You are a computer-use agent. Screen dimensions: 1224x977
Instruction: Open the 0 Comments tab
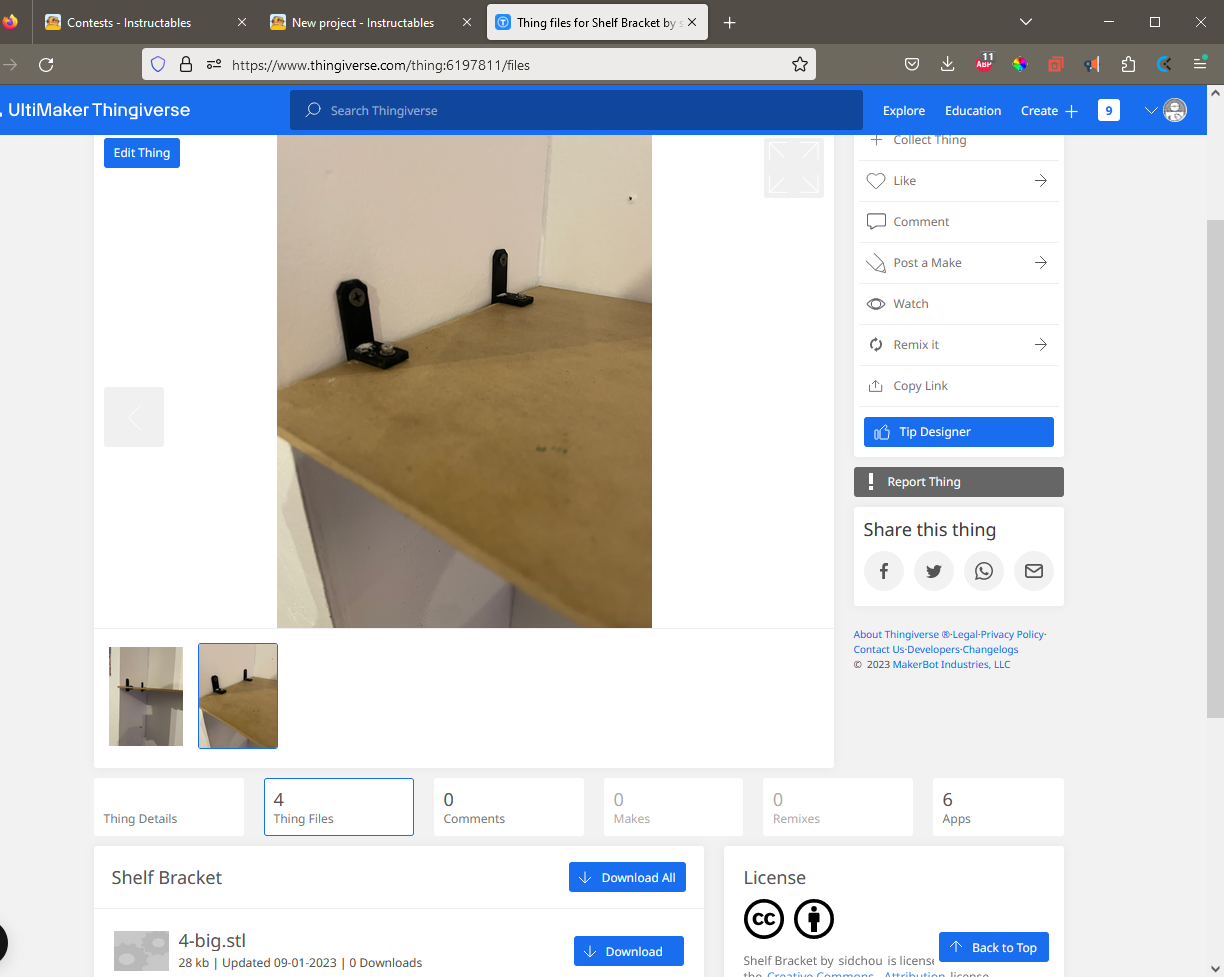509,807
